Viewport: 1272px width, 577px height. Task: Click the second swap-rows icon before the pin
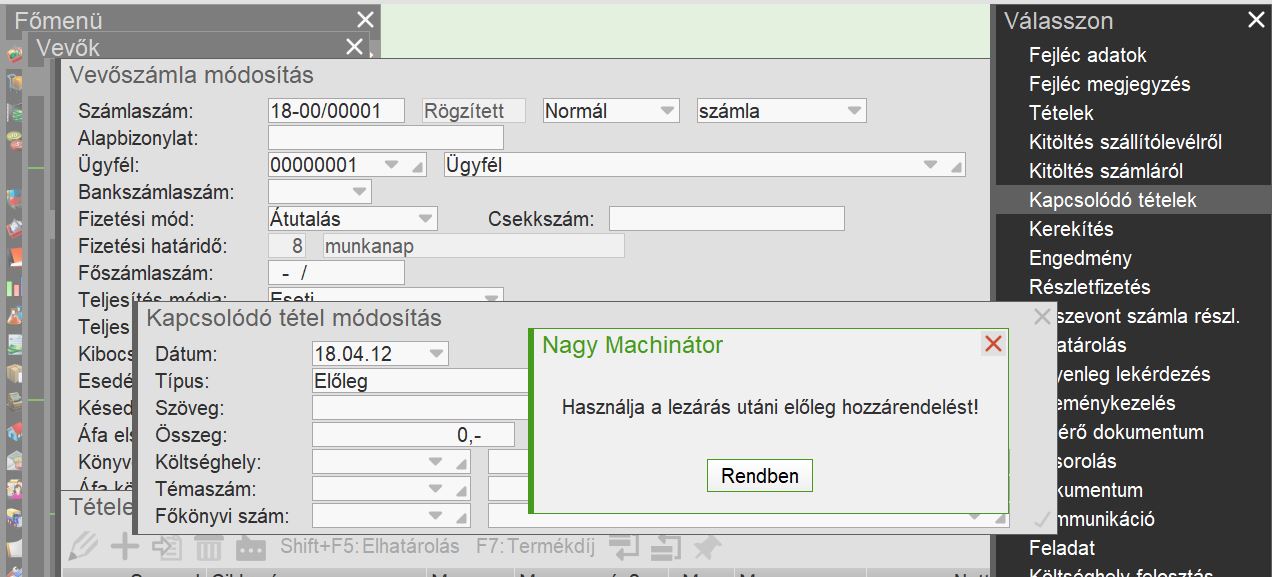point(665,546)
